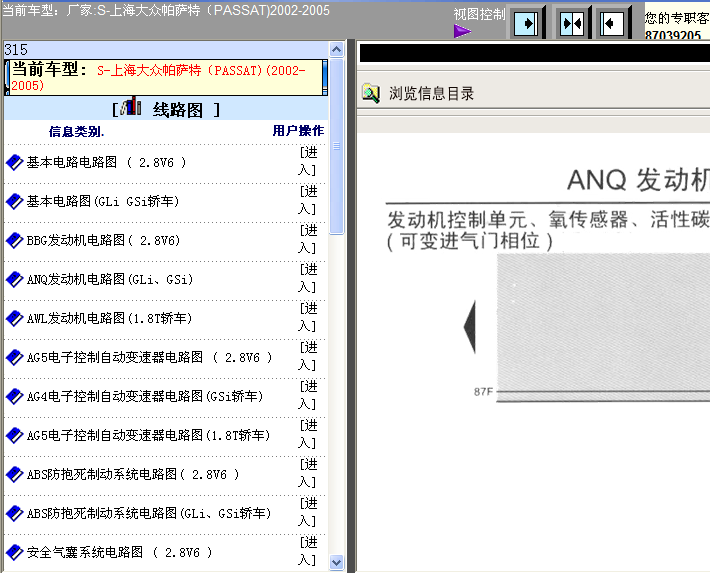The width and height of the screenshot is (710, 573).
Task: Click book icon for AG5 变速器电路图(1.8T轿车)
Action: [x=14, y=435]
